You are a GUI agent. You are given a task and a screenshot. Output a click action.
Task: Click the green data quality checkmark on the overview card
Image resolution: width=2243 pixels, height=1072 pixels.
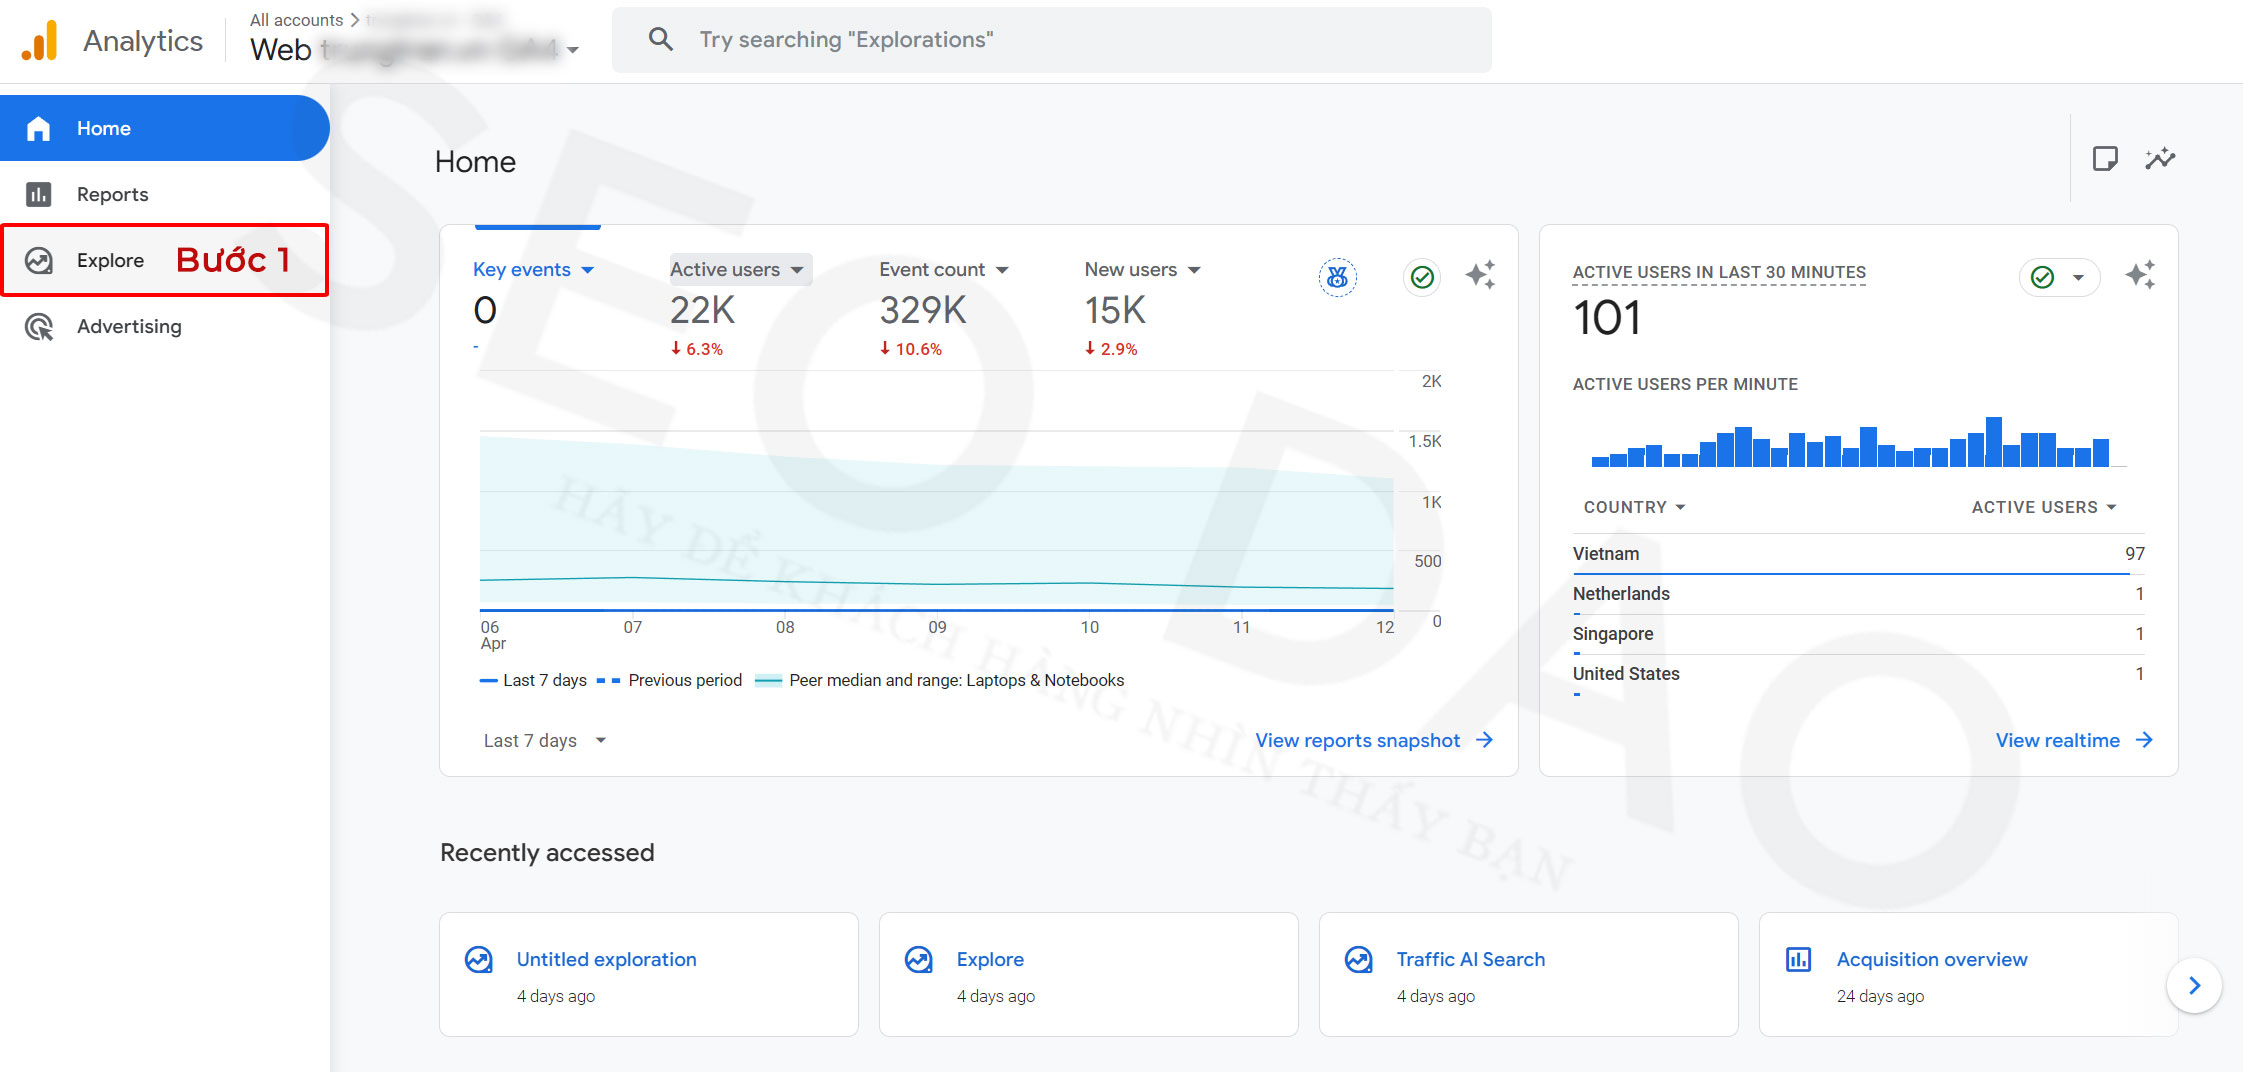[x=1422, y=277]
